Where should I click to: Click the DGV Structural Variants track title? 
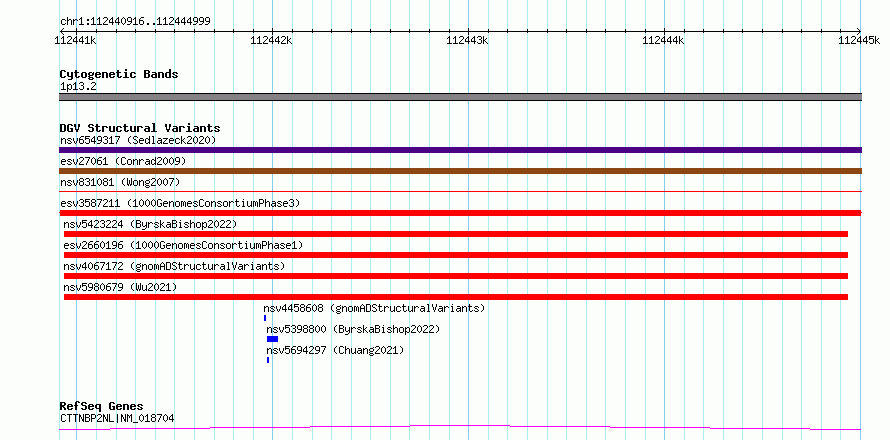click(x=140, y=128)
